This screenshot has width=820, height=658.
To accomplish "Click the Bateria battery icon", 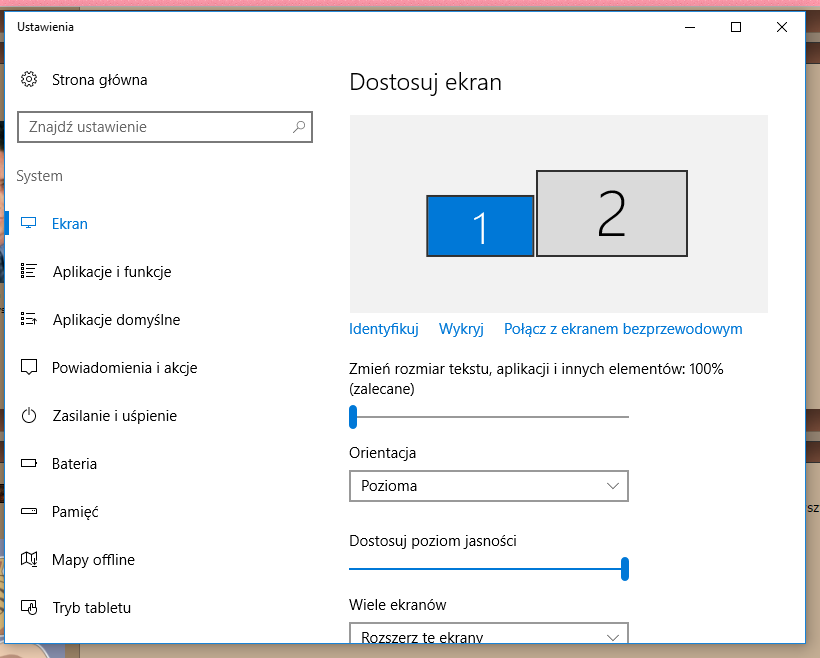I will 29,464.
